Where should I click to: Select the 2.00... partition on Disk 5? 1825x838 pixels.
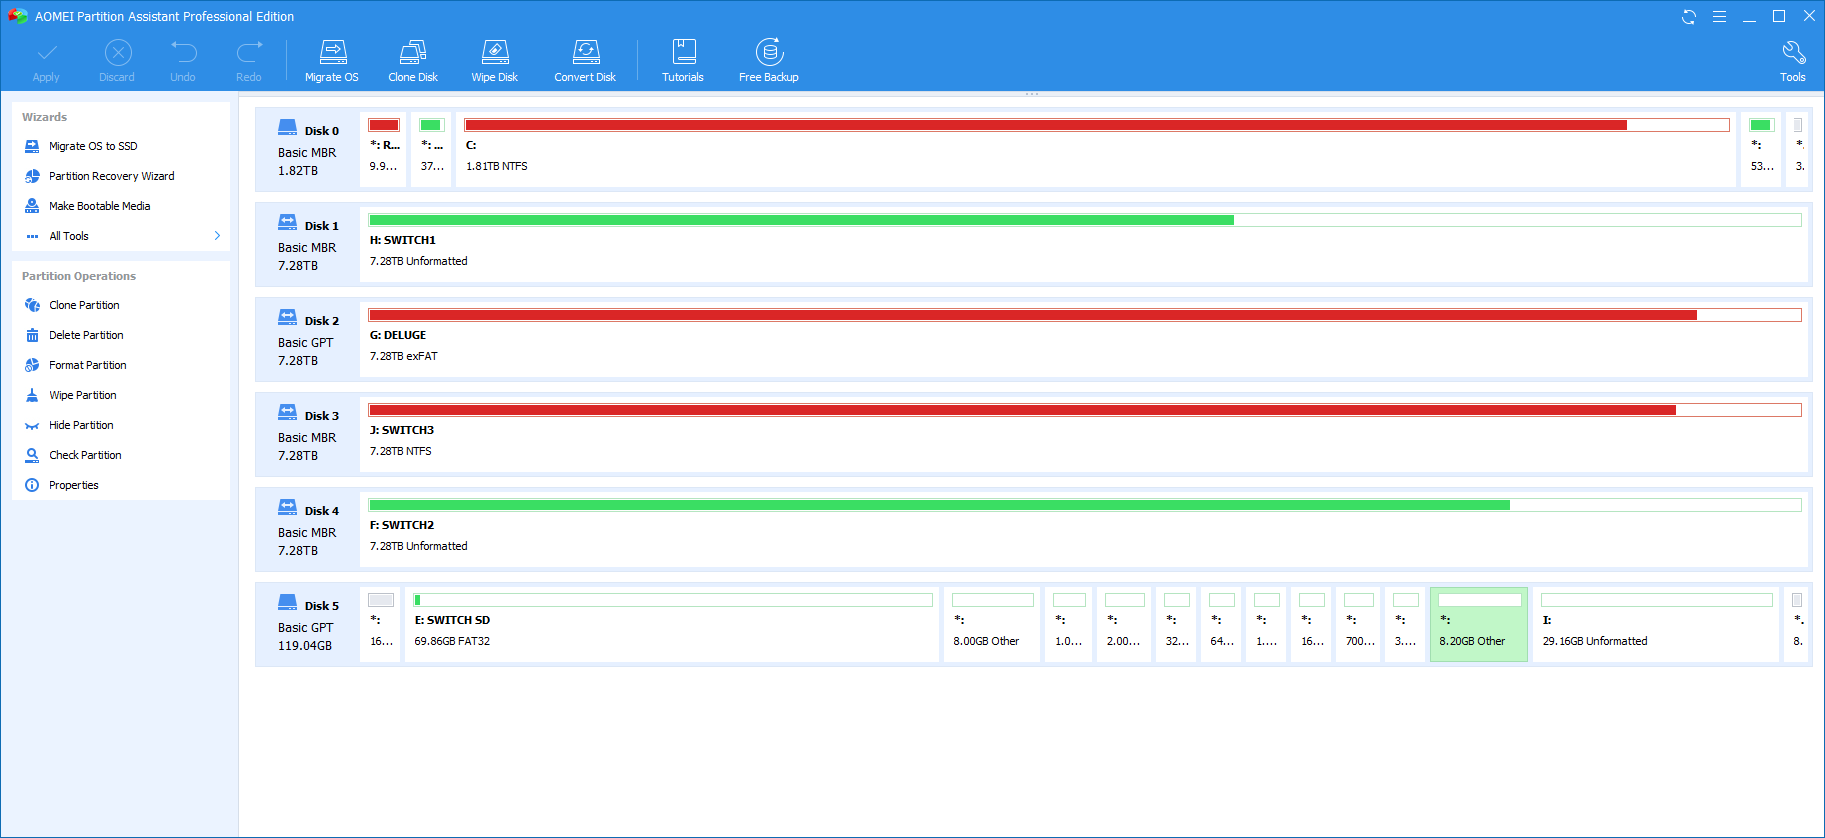click(x=1125, y=624)
